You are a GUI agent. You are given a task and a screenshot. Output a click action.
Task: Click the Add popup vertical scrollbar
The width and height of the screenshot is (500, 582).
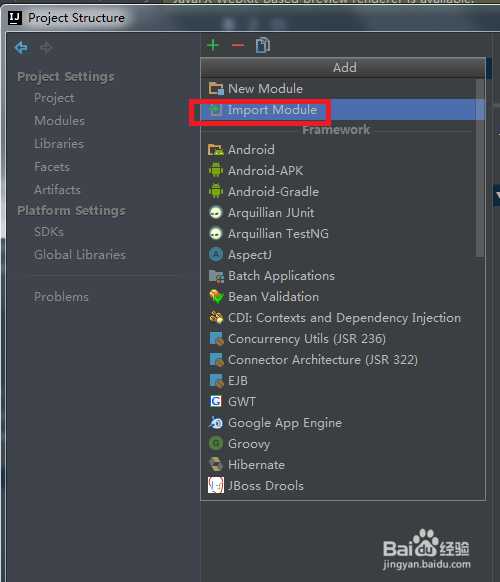480,168
